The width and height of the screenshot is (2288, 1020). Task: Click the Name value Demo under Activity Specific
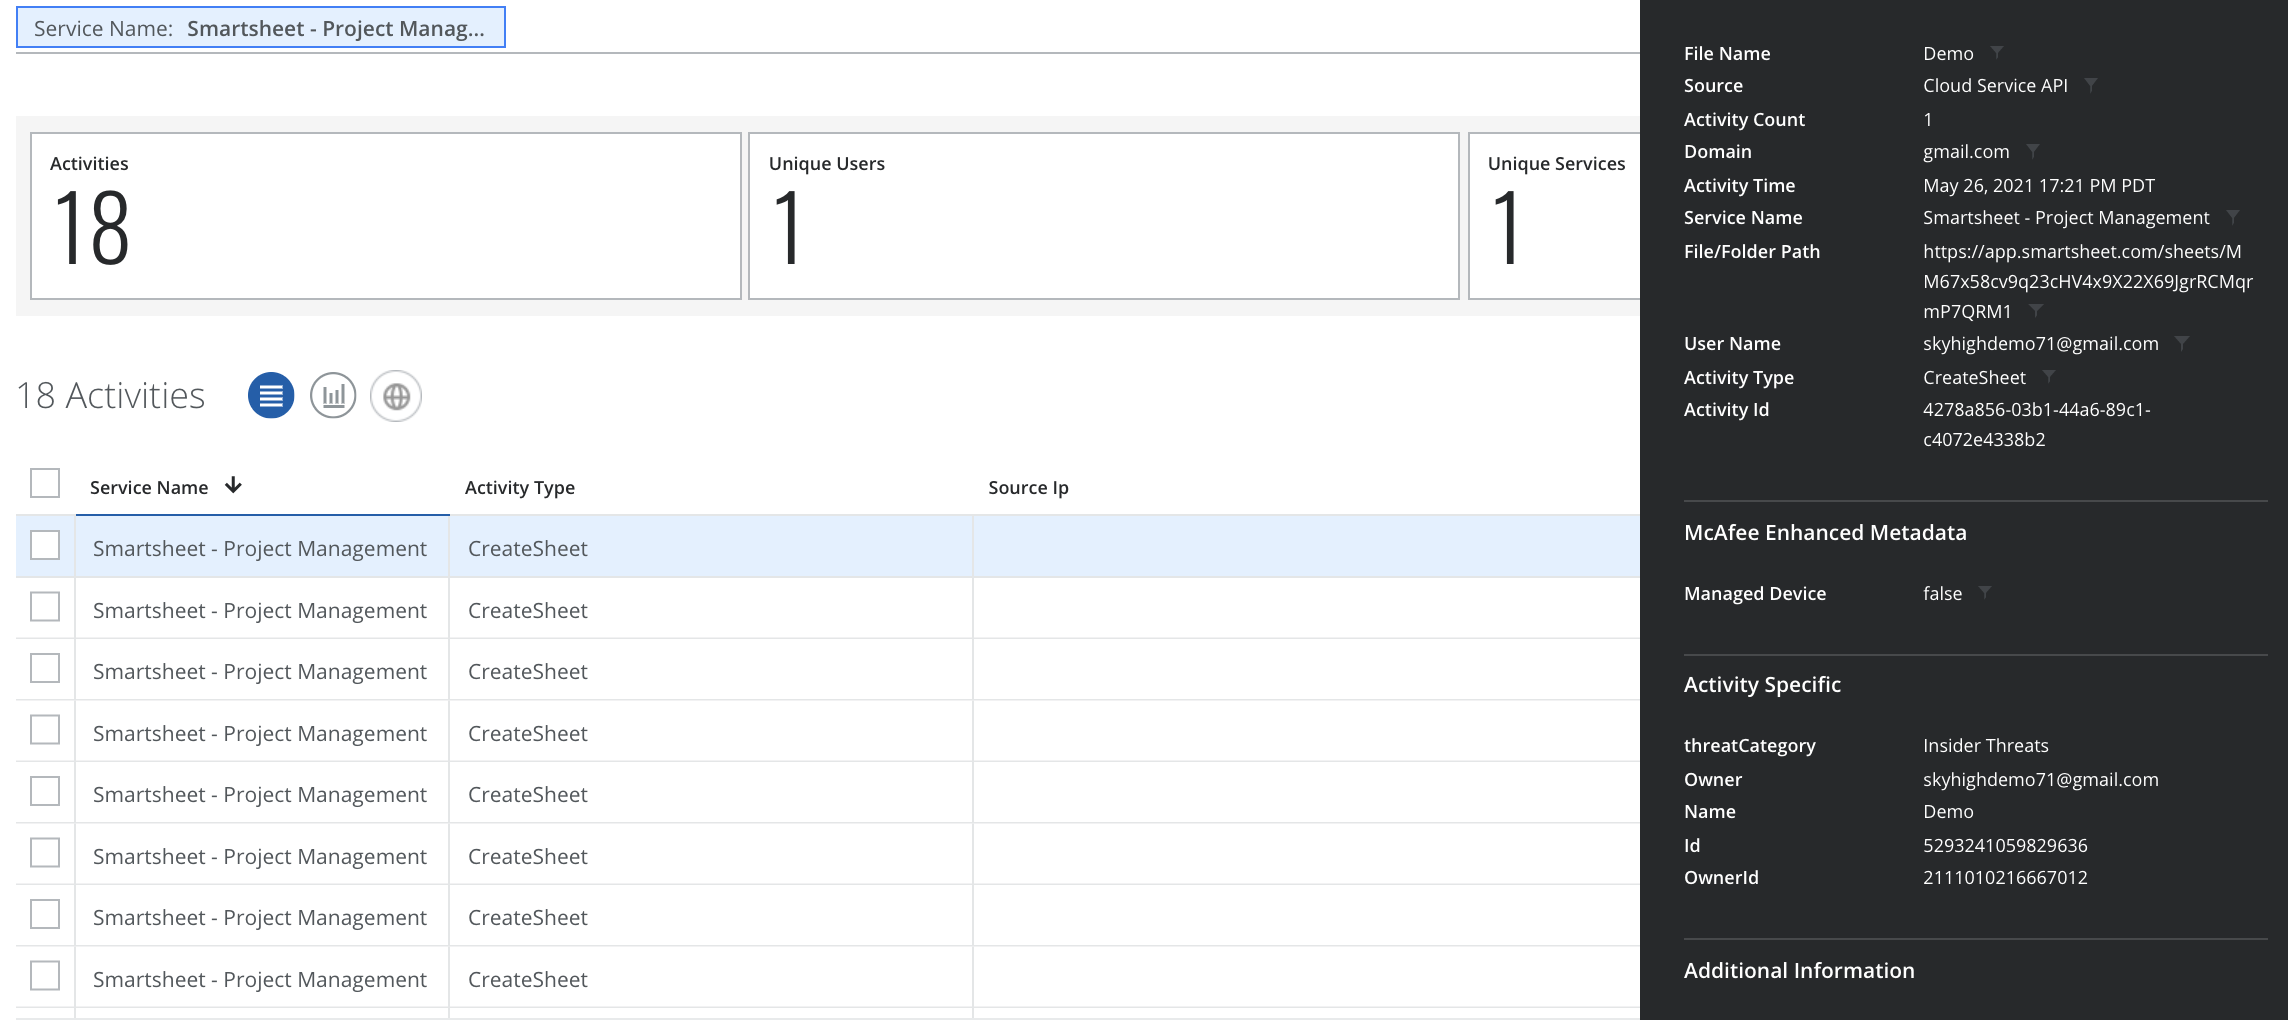1948,811
